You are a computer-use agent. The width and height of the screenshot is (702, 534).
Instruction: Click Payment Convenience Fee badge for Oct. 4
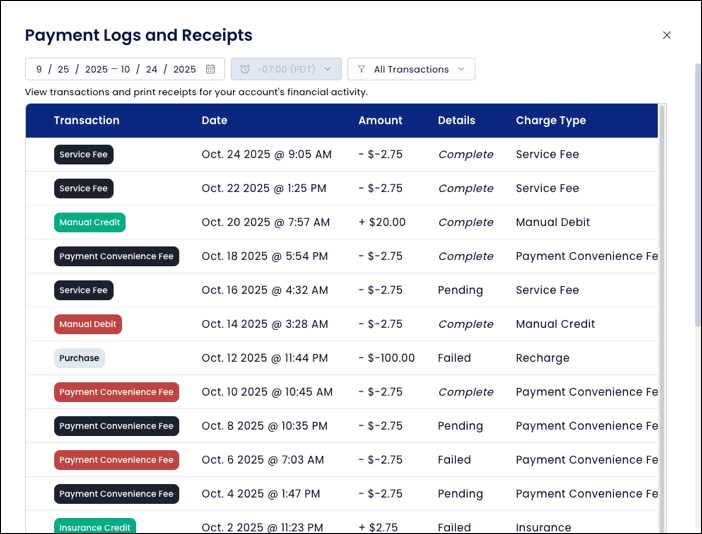[116, 494]
